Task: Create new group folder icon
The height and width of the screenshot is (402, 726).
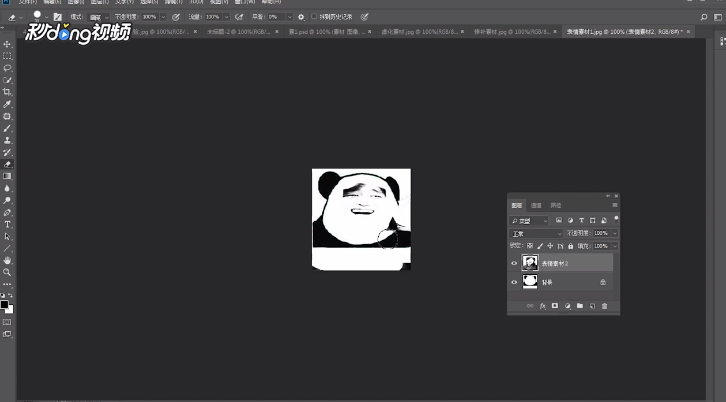Action: (580, 306)
